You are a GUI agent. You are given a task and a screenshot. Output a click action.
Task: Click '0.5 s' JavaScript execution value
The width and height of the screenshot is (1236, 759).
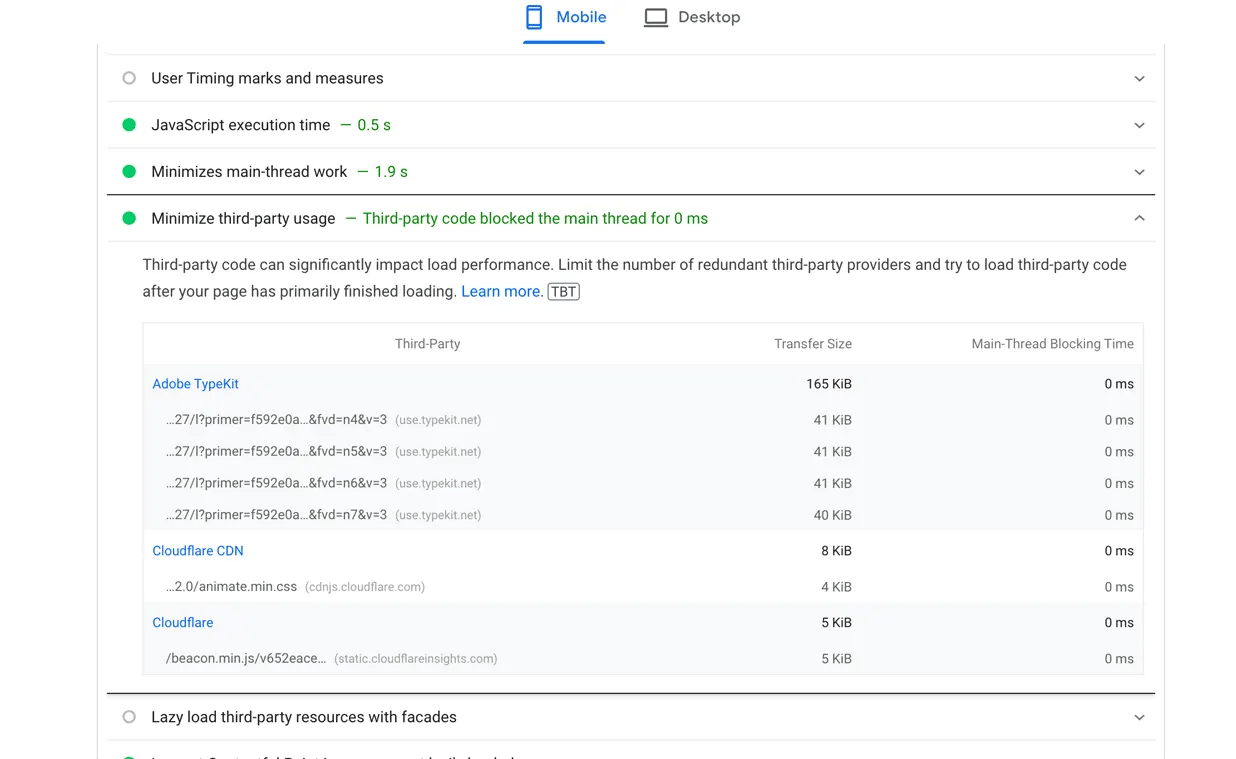coord(374,125)
